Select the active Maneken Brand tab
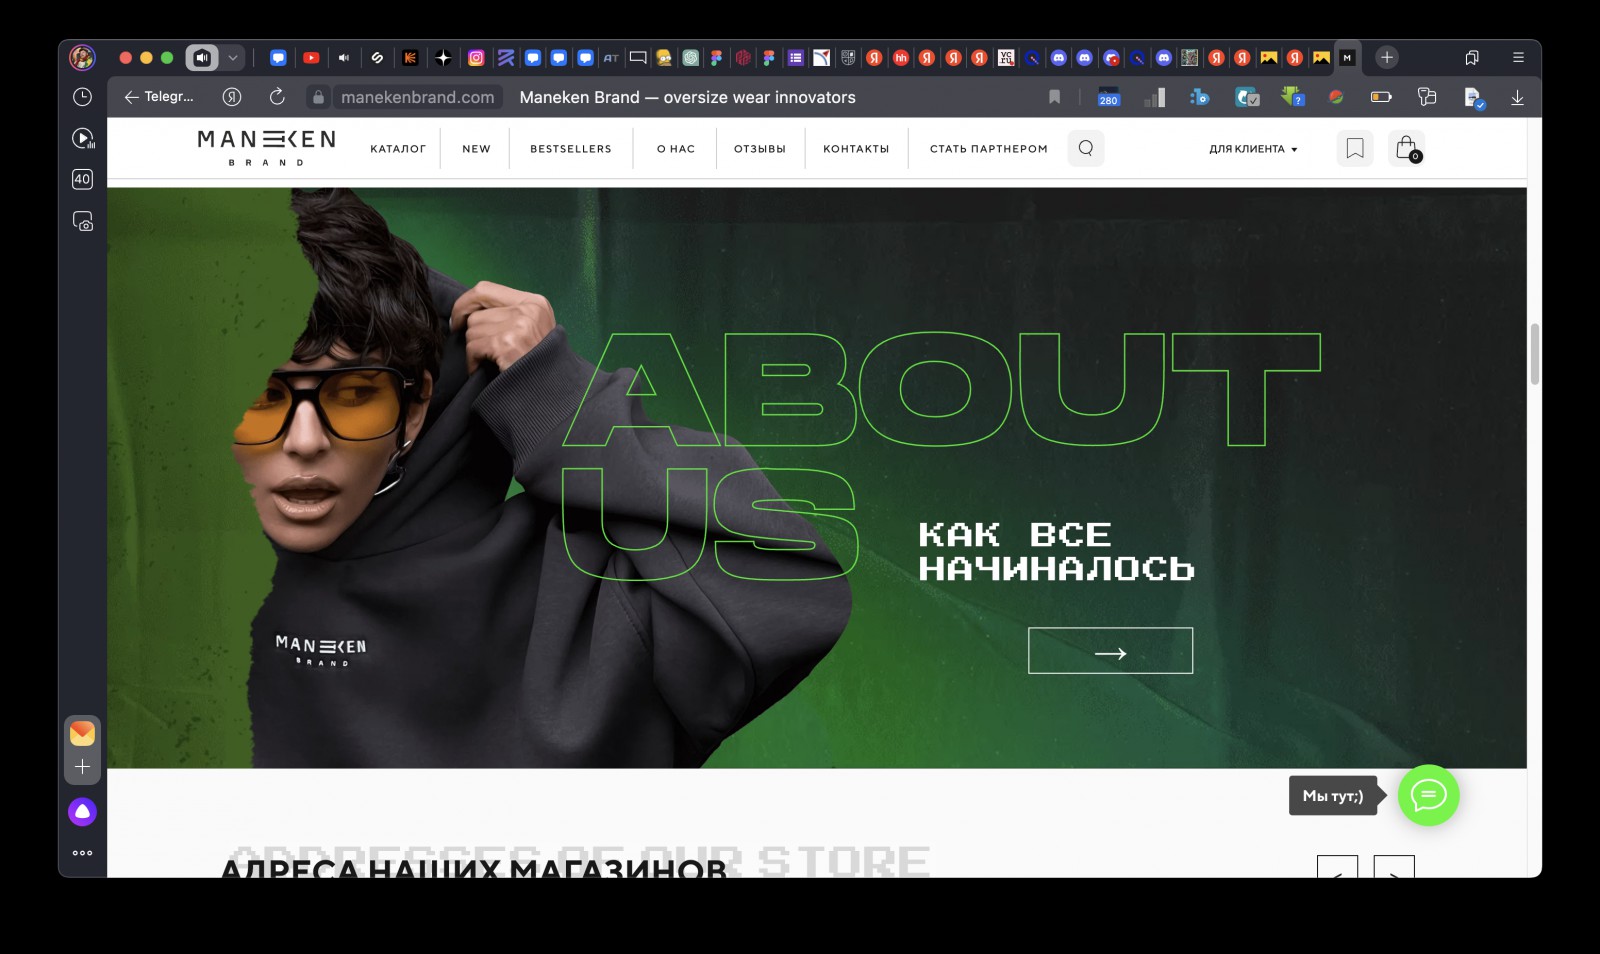Viewport: 1600px width, 954px height. 1347,58
